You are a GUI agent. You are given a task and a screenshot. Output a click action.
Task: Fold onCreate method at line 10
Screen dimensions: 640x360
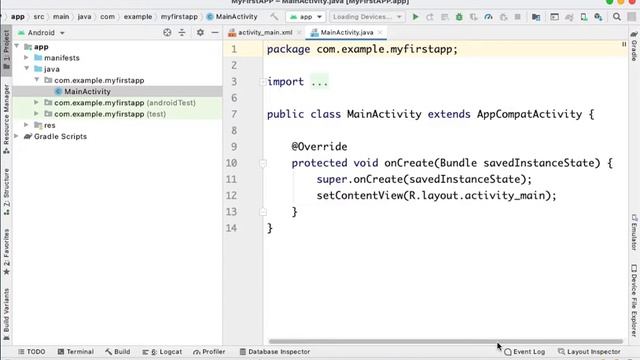tap(263, 164)
